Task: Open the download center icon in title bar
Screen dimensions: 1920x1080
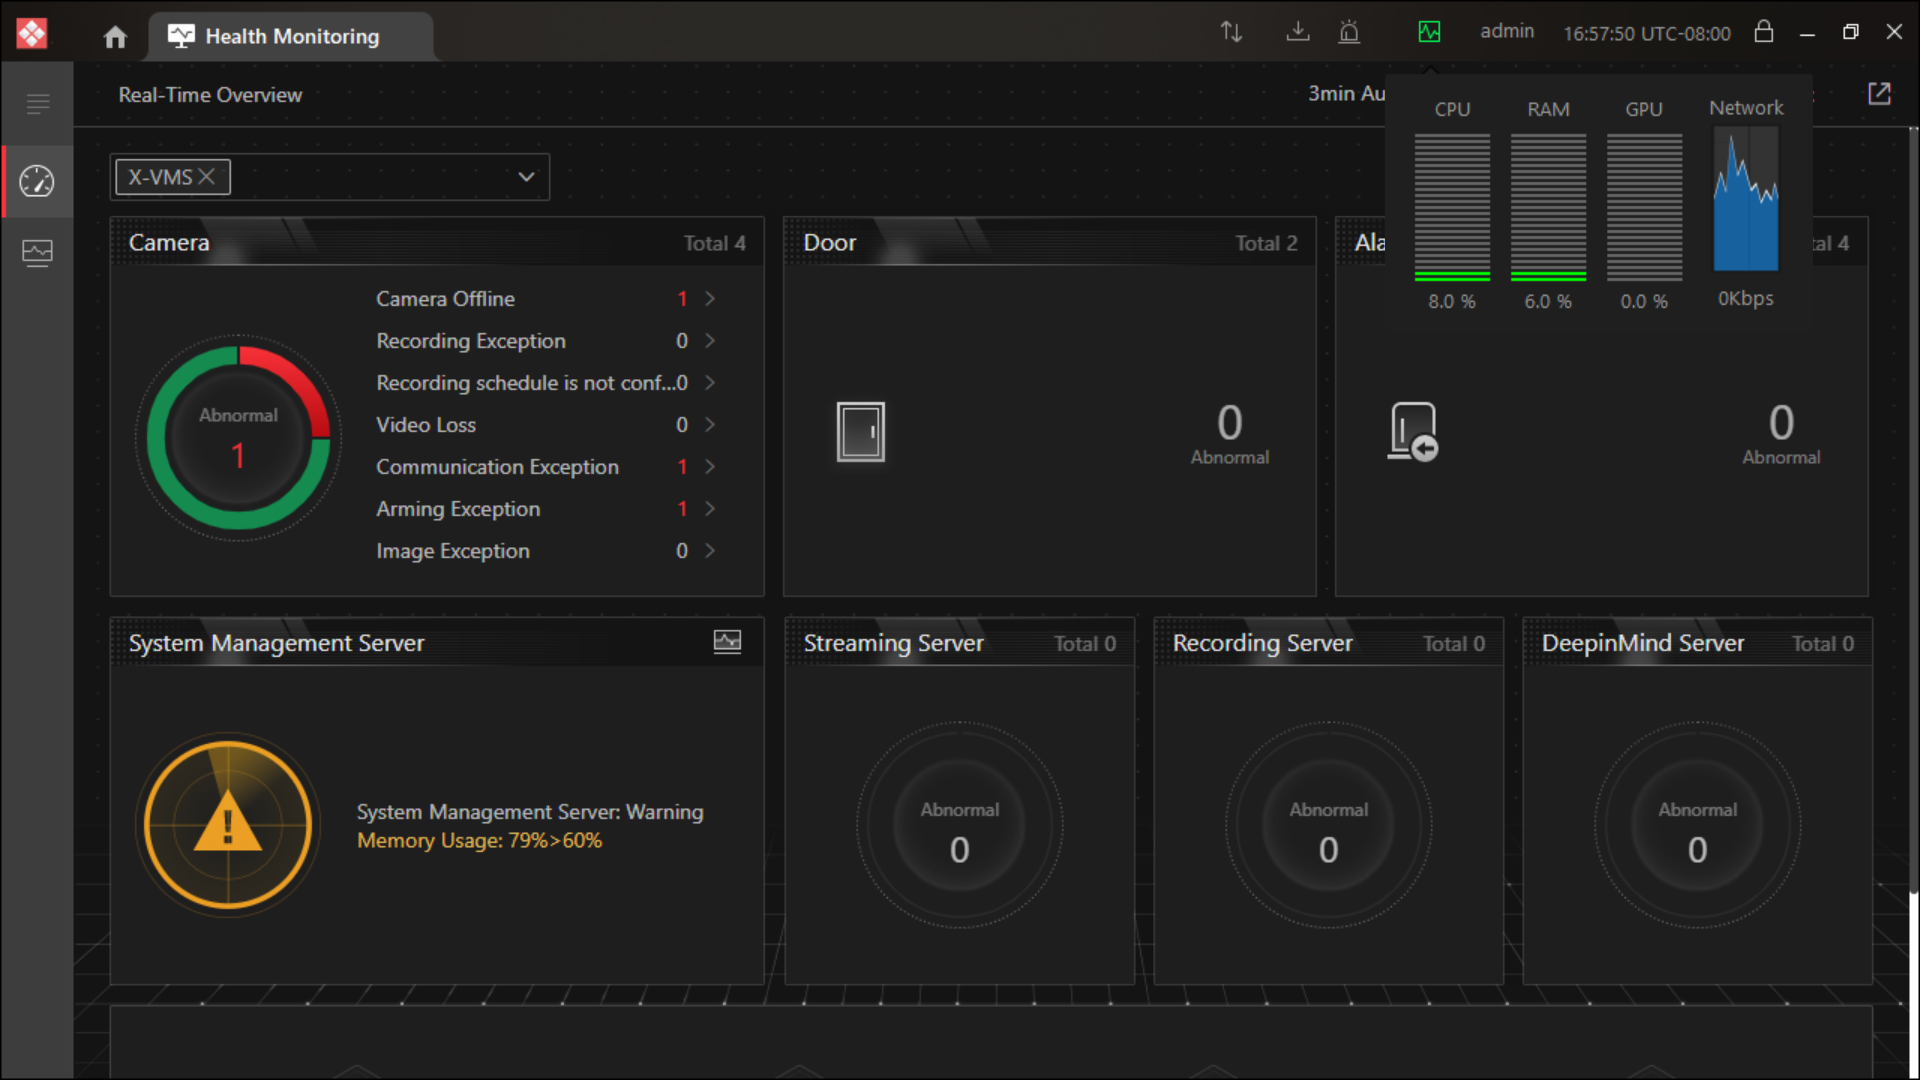Action: click(1297, 32)
